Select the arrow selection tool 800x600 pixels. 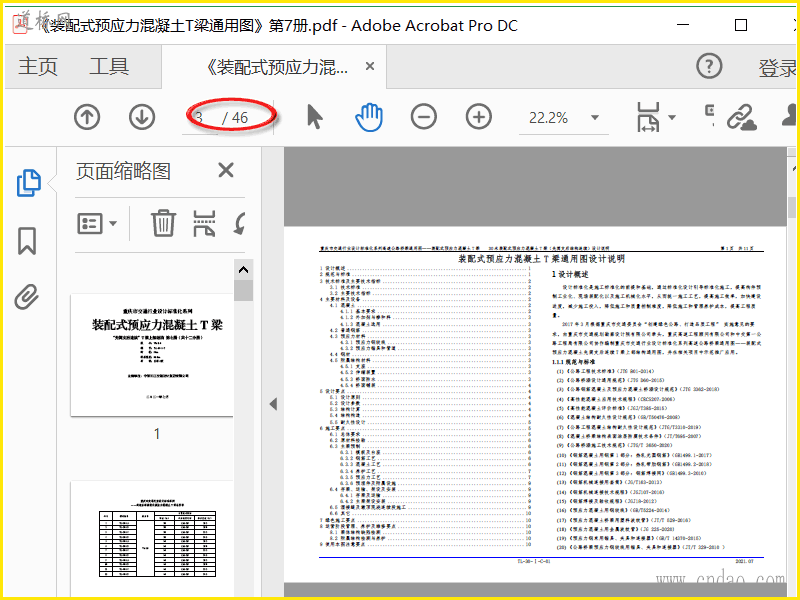[315, 117]
